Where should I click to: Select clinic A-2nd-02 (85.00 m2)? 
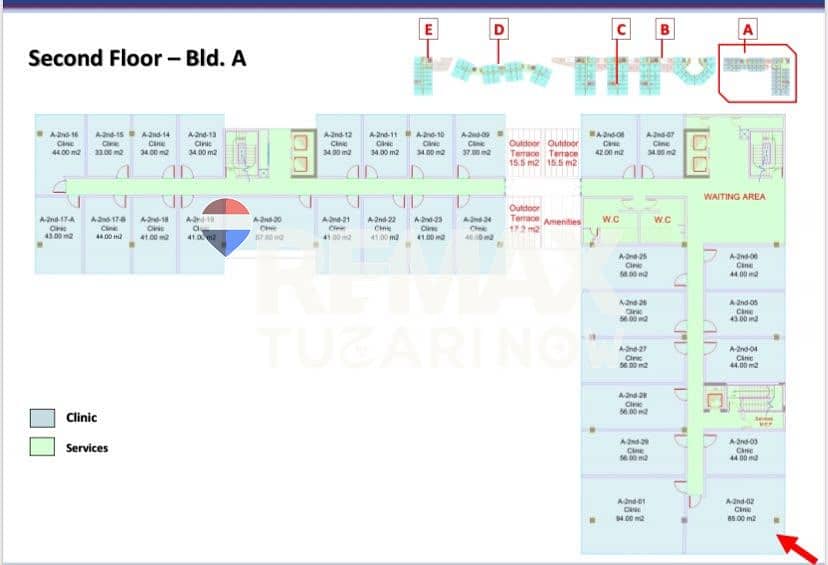(x=741, y=510)
